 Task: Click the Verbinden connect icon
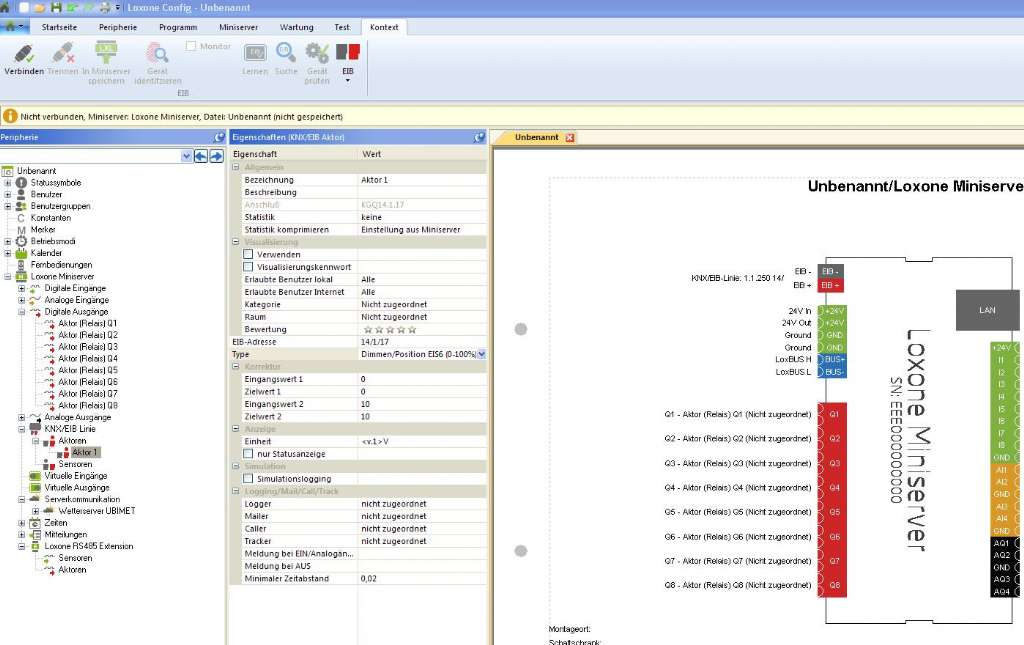pyautogui.click(x=24, y=53)
